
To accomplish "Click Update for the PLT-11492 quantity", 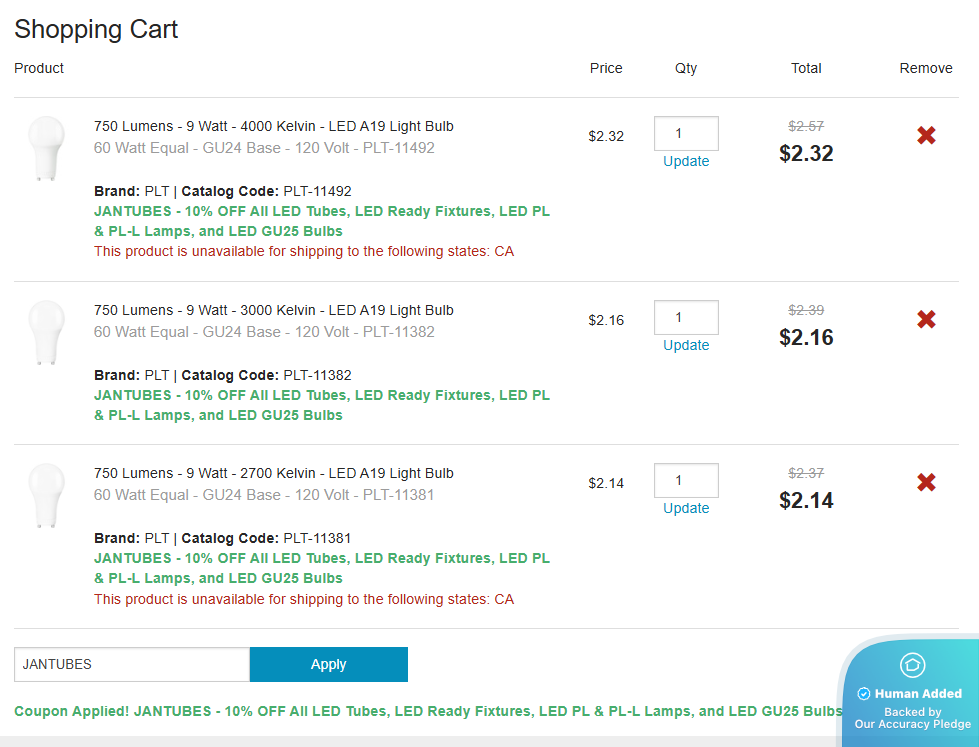I will pos(686,162).
